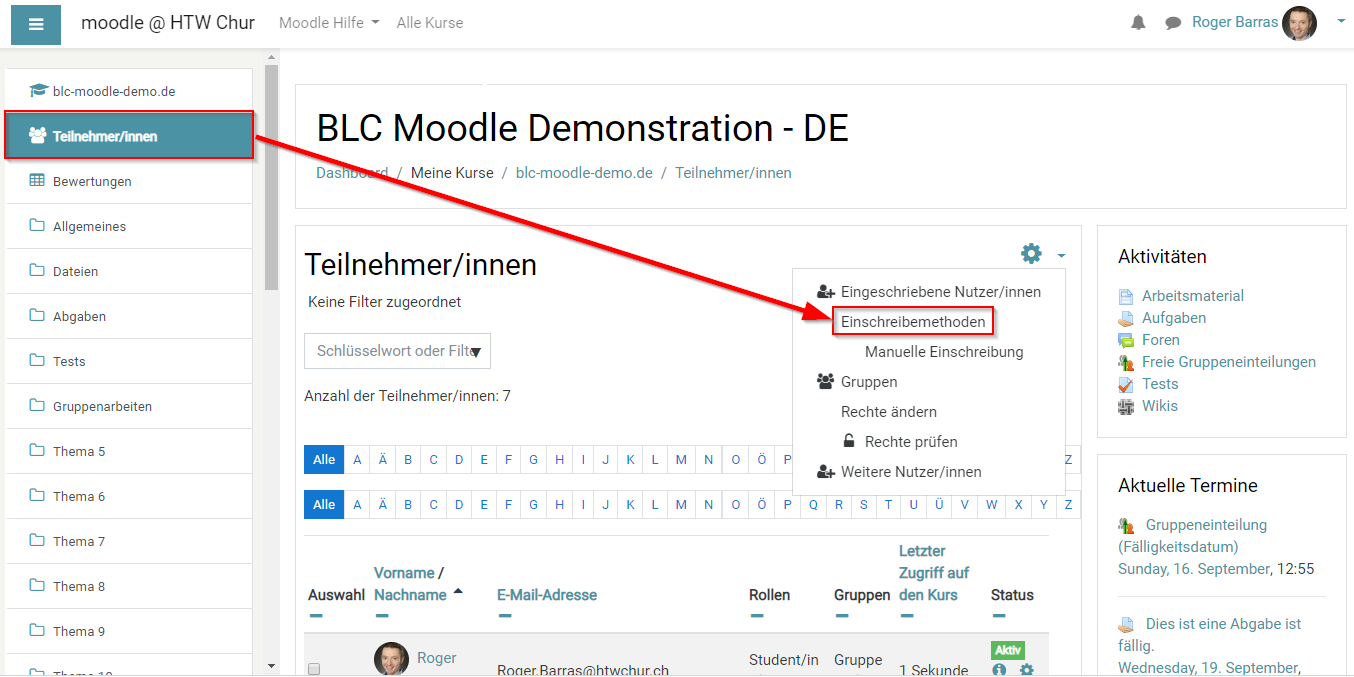Open the Tests section in sidebar

[x=129, y=361]
